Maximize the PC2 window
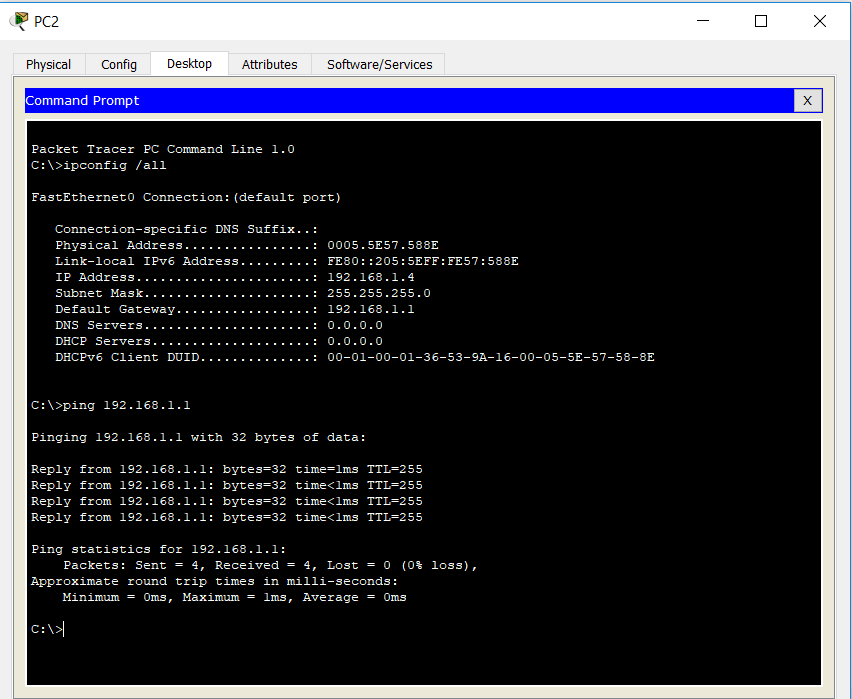 [x=761, y=21]
